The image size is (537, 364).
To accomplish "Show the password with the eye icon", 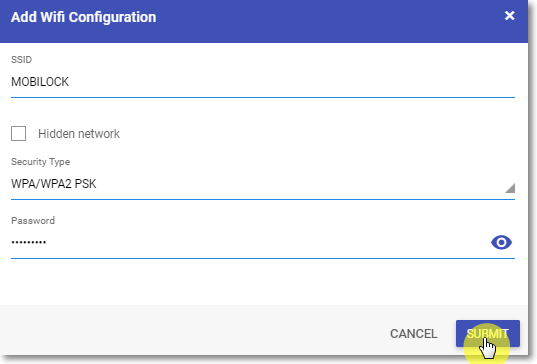I will [501, 242].
